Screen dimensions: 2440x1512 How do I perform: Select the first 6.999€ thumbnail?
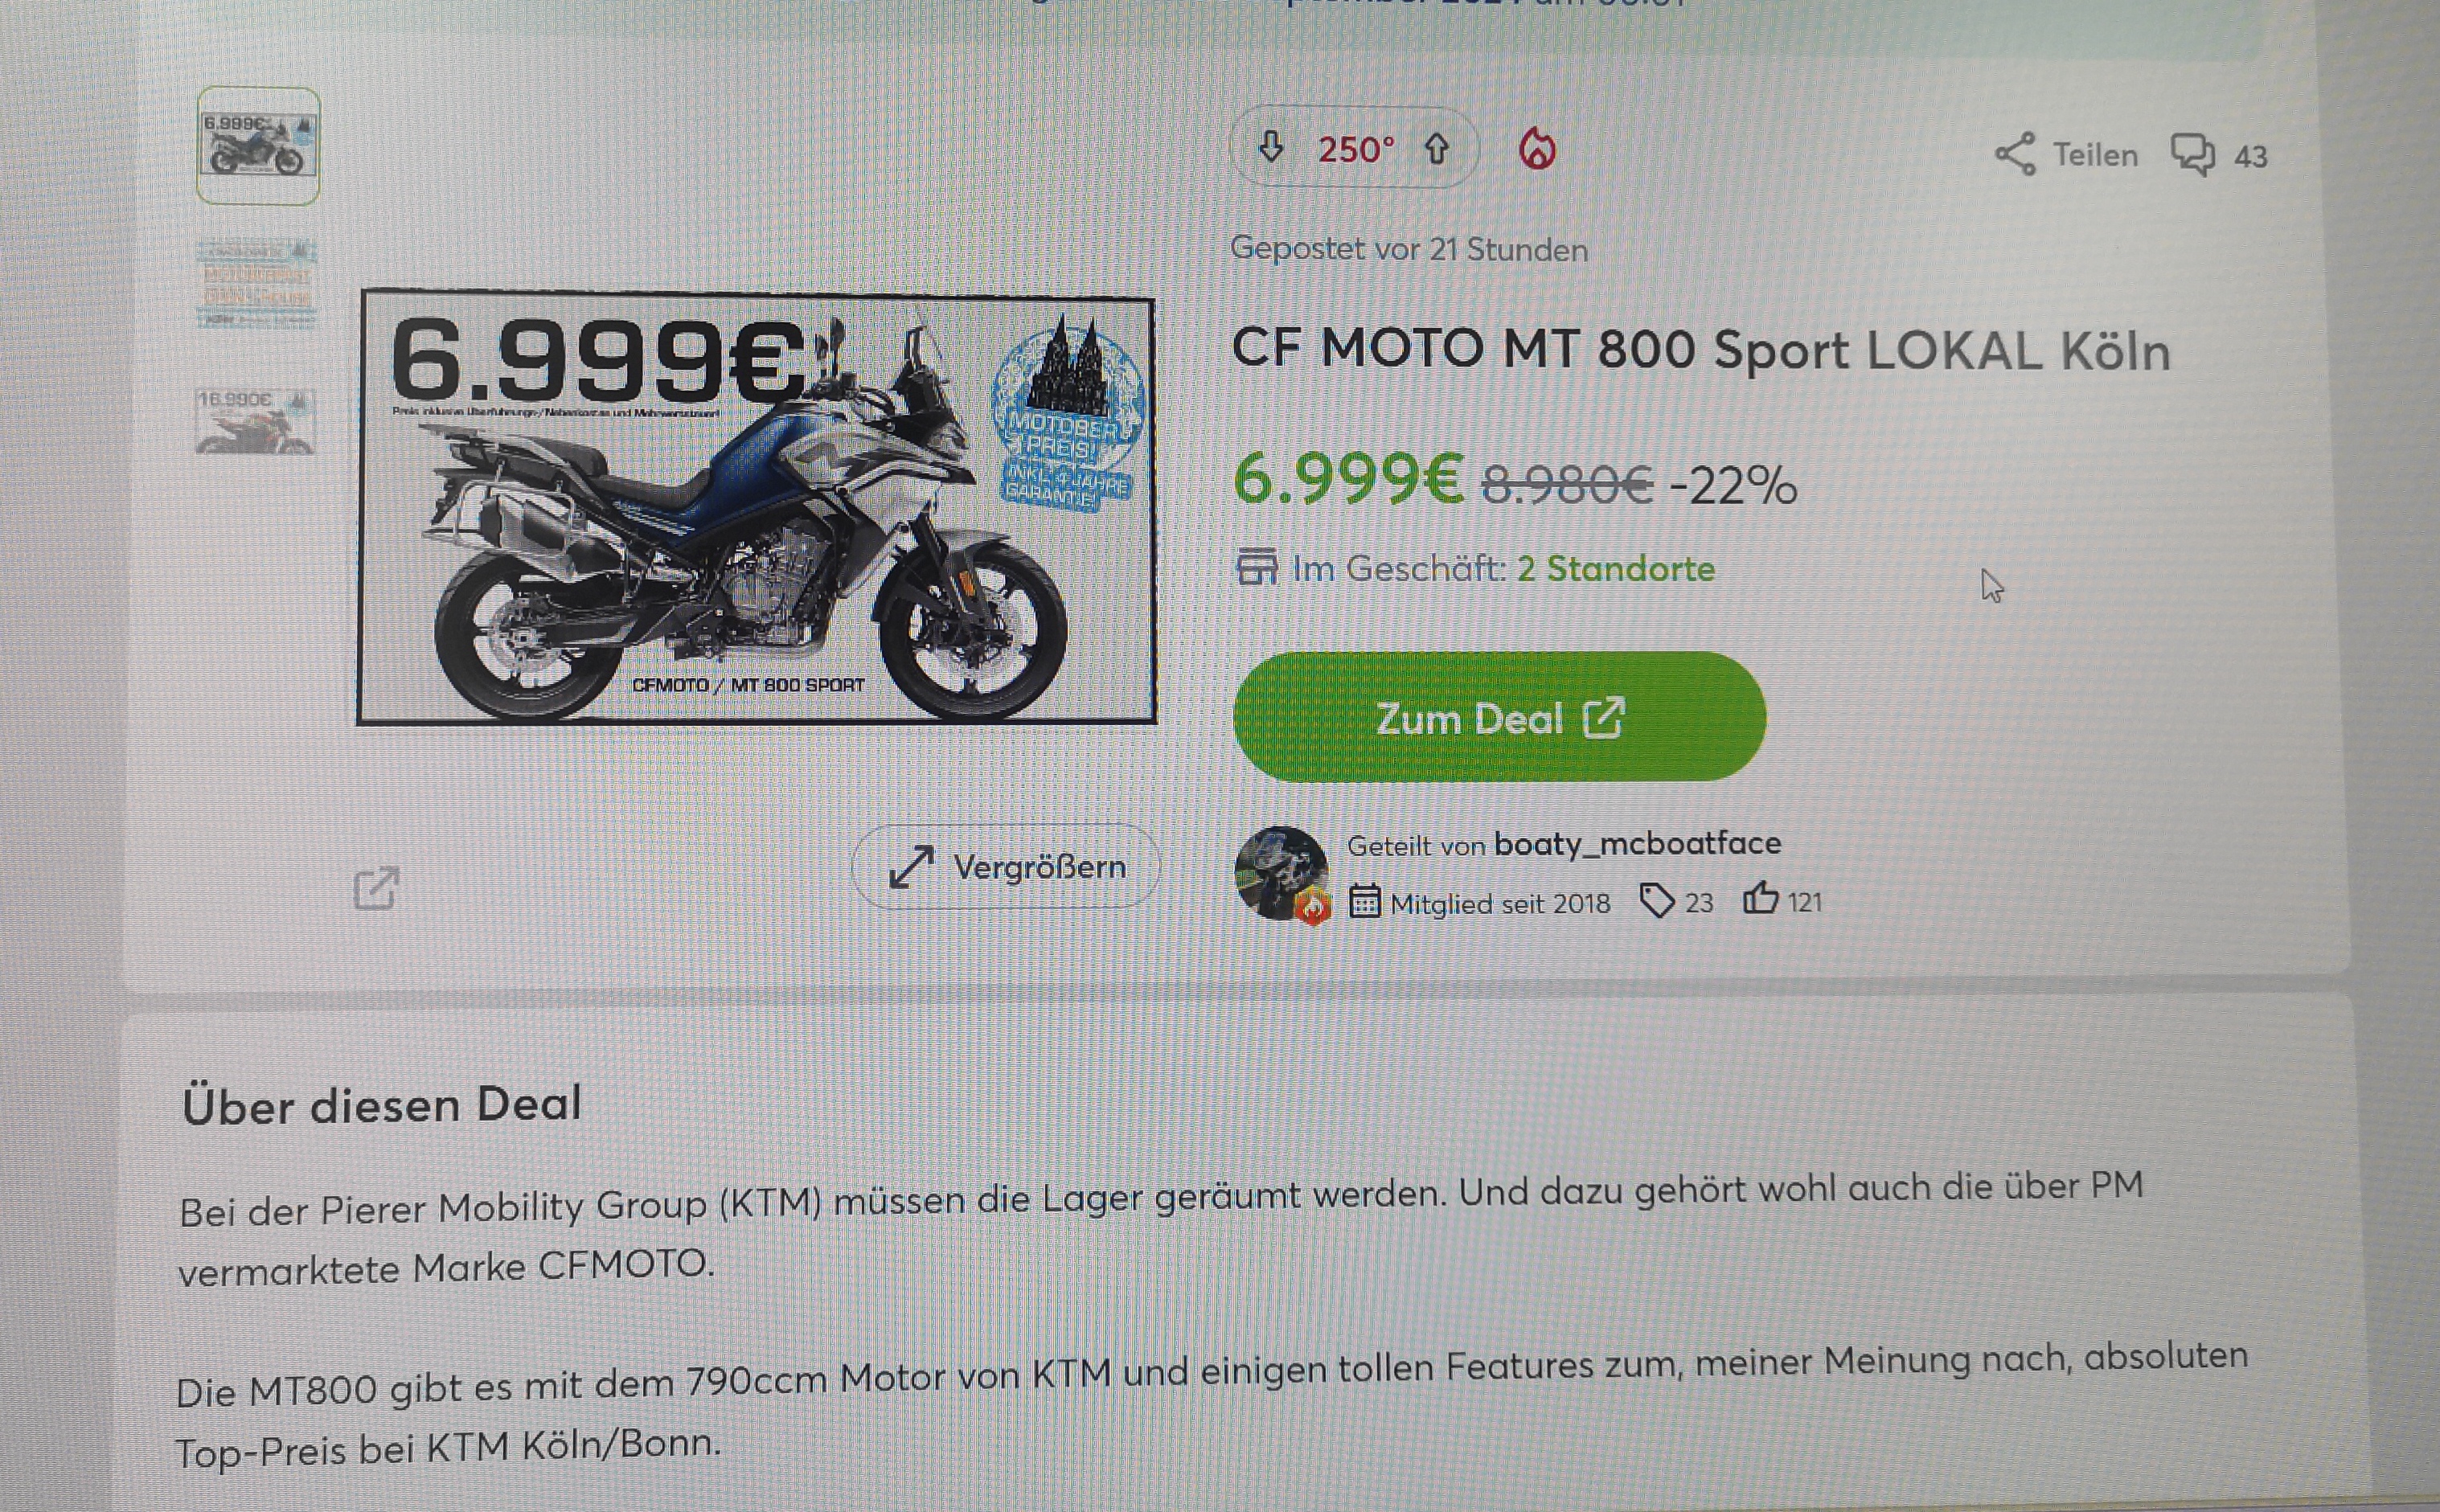[258, 146]
